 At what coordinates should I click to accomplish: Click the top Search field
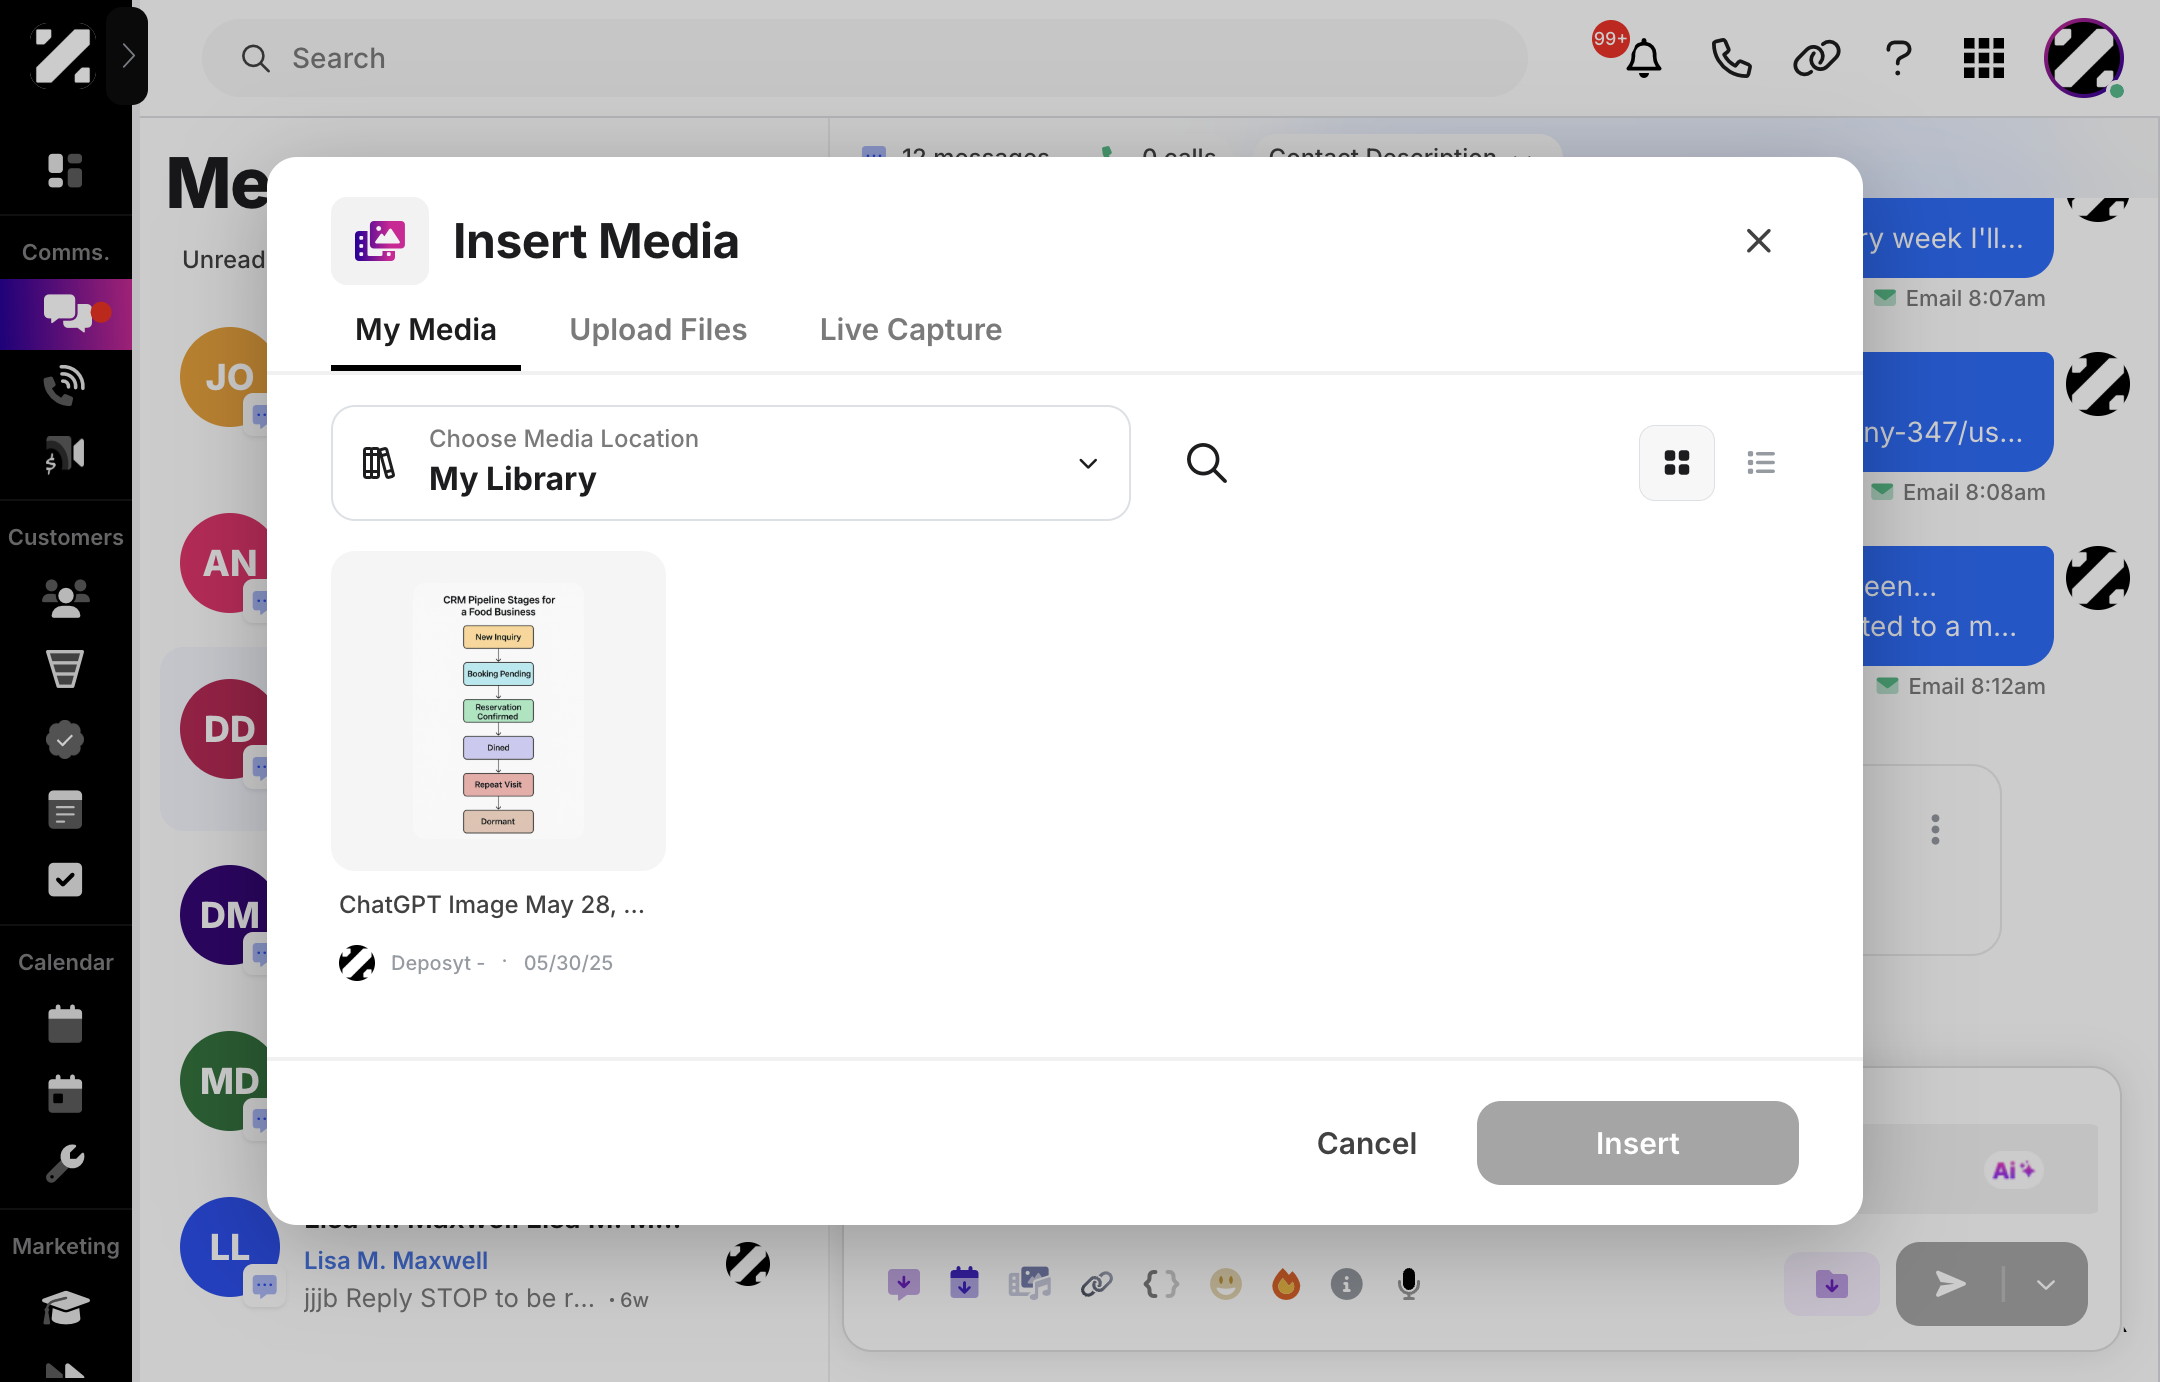864,58
